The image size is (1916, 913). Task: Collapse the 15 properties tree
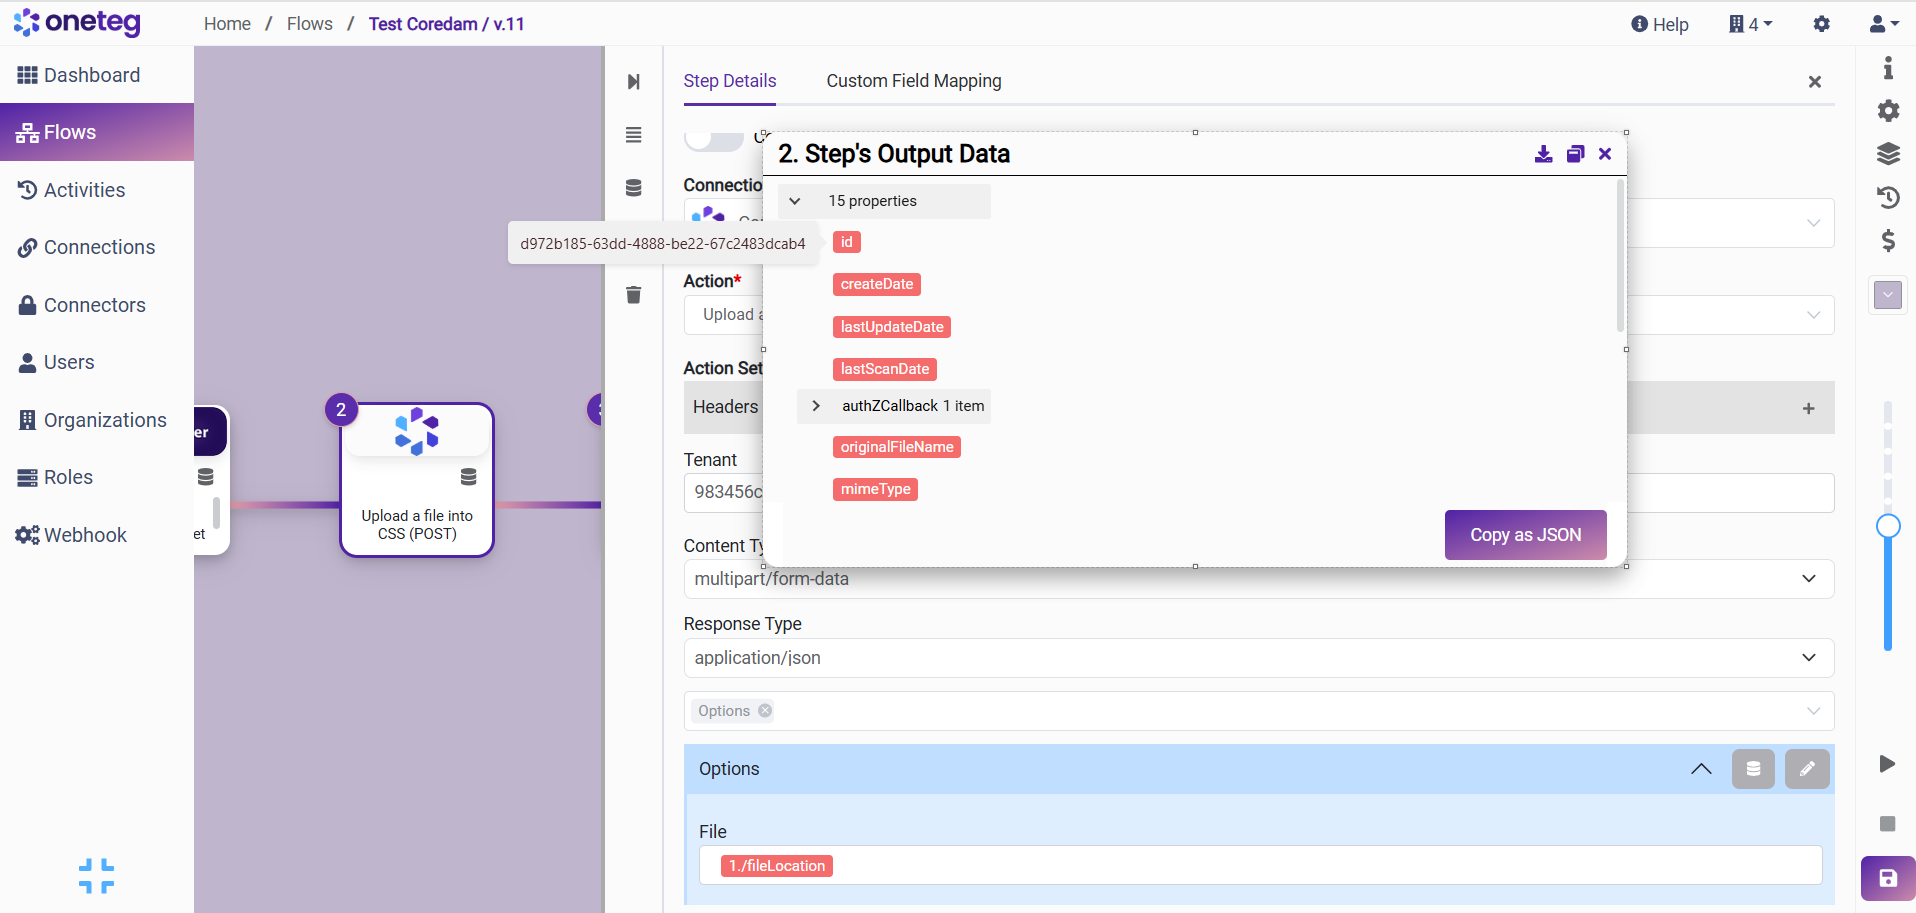tap(795, 201)
